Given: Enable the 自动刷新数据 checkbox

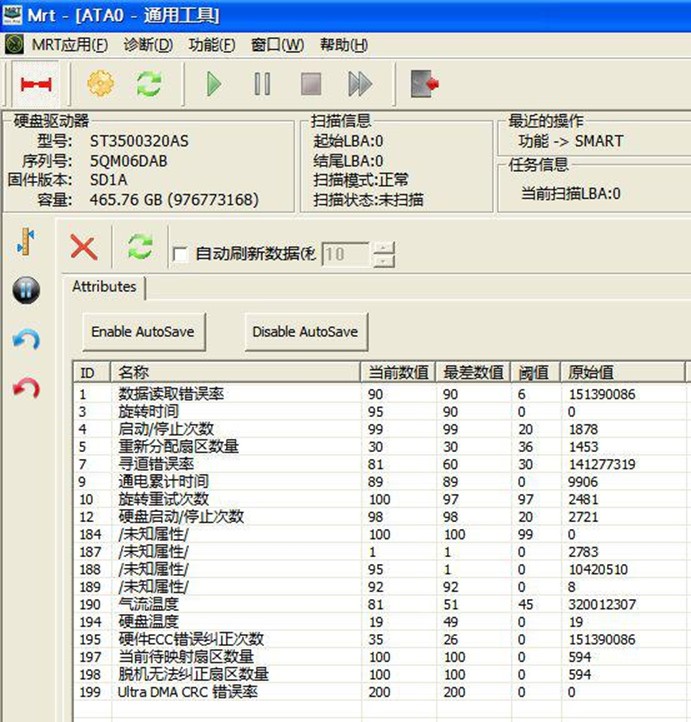Looking at the screenshot, I should [x=180, y=255].
